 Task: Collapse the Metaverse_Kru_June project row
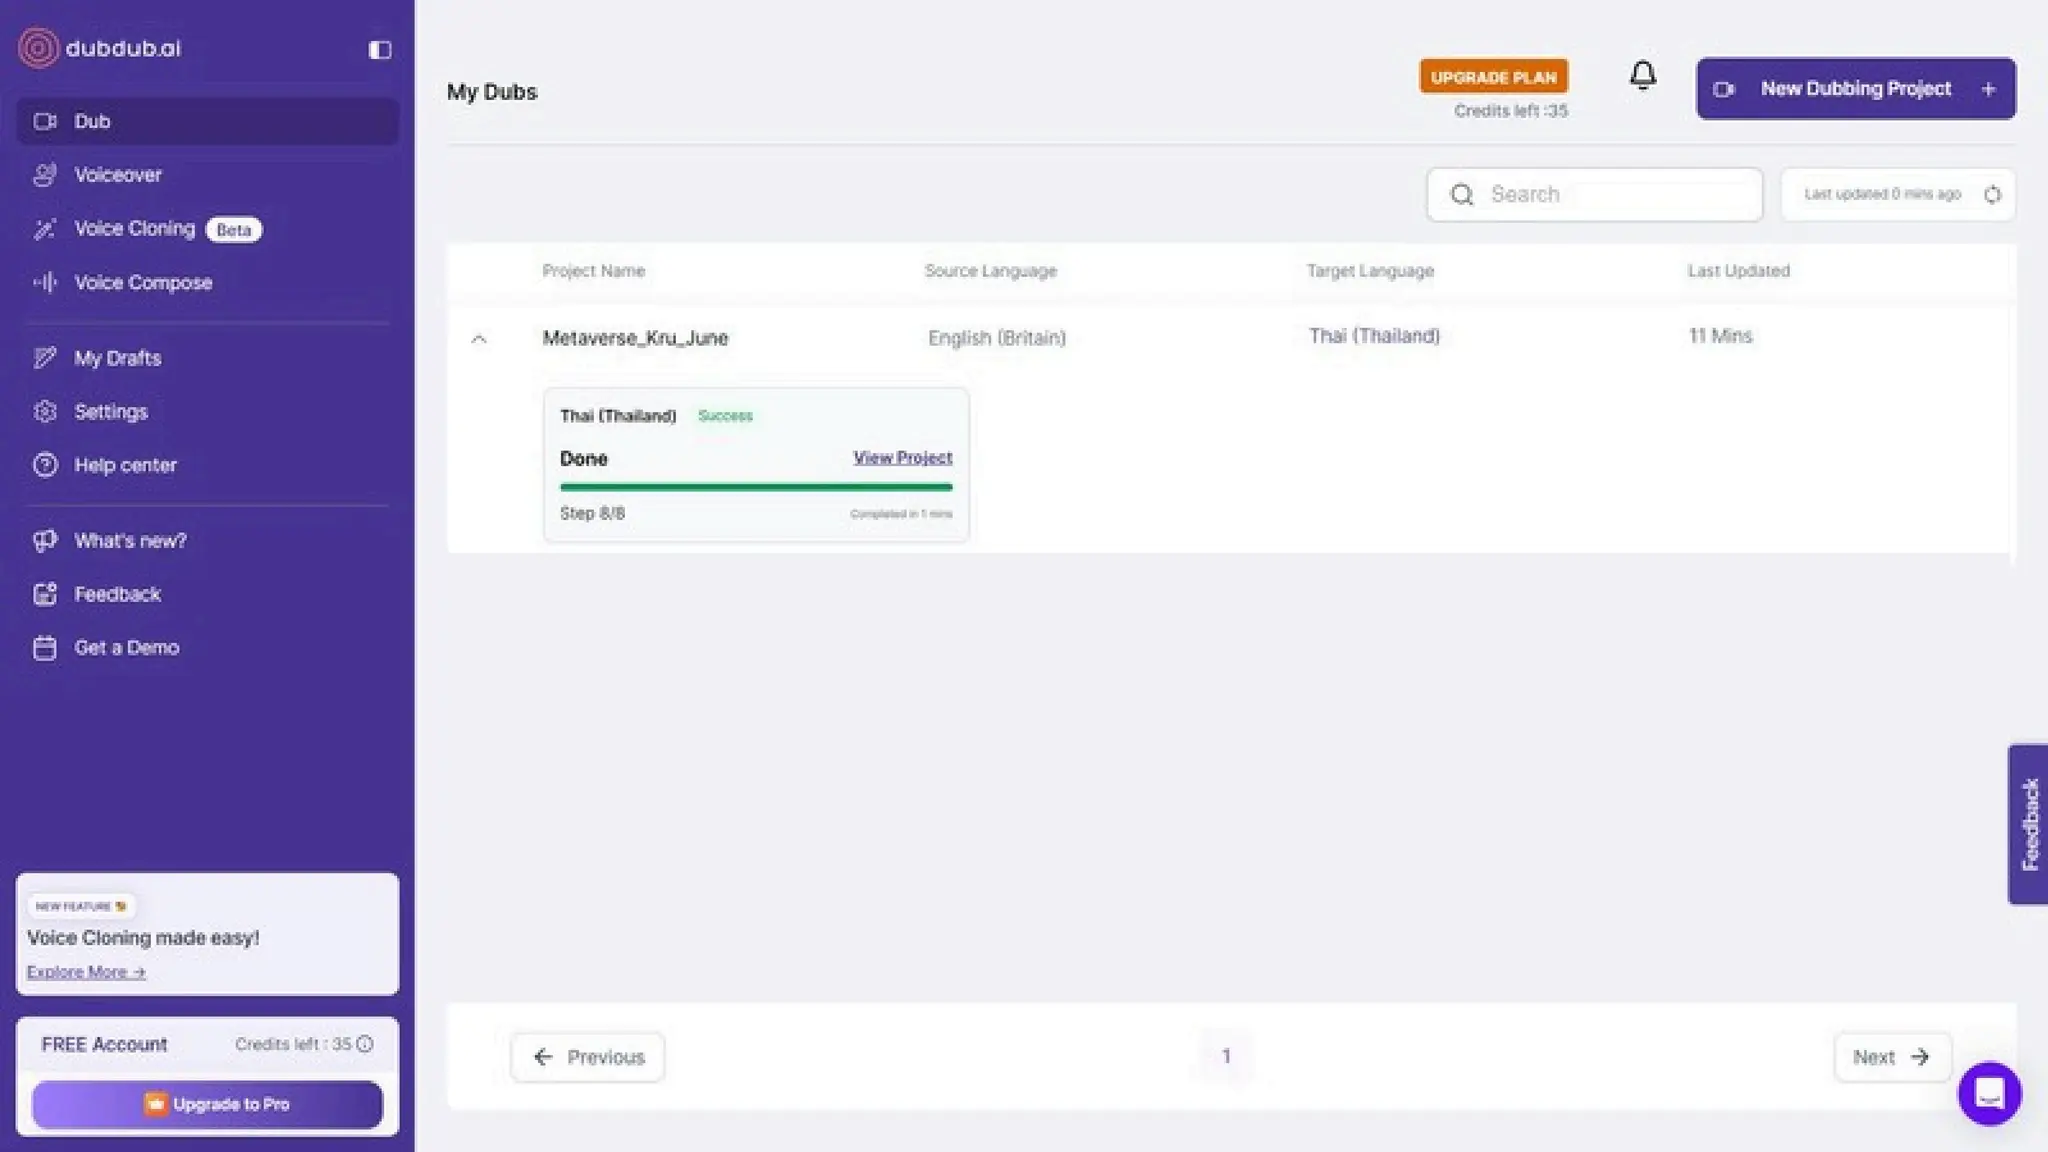[479, 339]
